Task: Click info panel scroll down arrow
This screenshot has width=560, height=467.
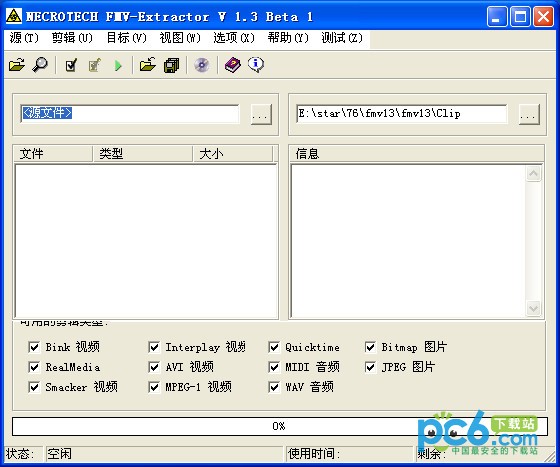Action: (534, 308)
